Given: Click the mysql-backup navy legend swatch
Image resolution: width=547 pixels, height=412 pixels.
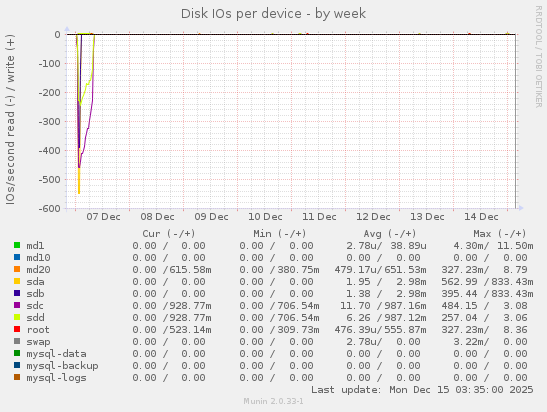Looking at the screenshot, I should [x=17, y=365].
